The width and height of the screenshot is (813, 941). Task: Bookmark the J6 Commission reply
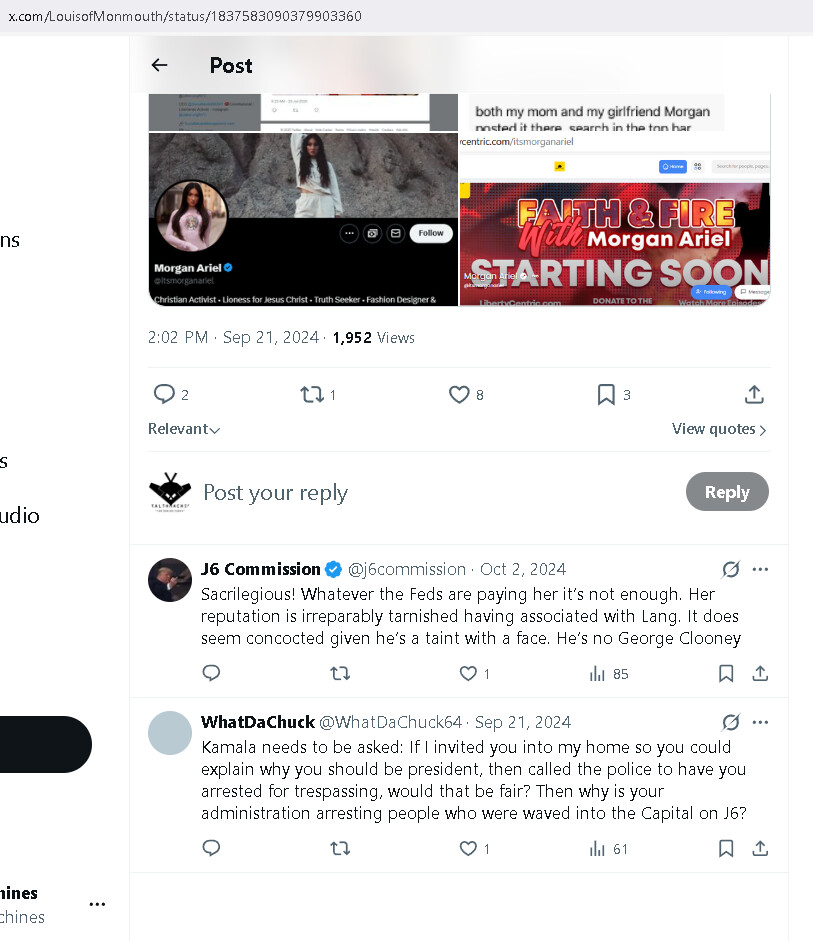727,674
